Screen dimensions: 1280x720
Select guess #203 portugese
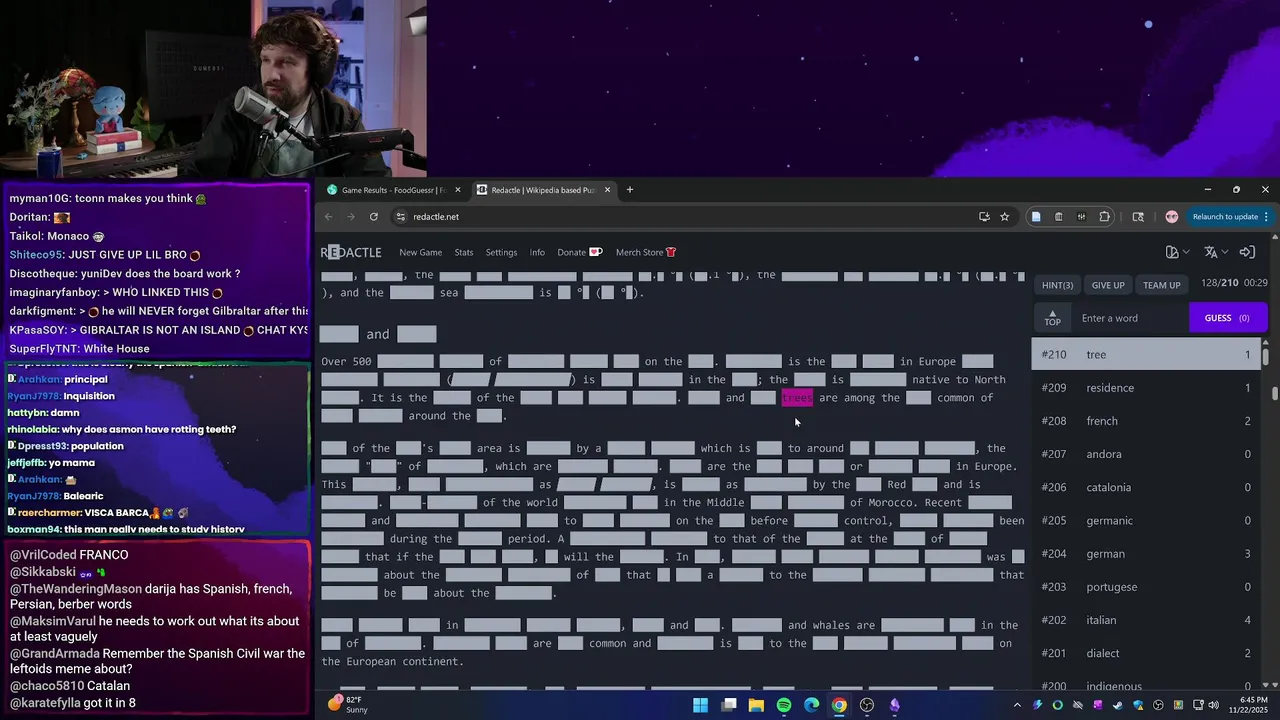(x=1146, y=587)
